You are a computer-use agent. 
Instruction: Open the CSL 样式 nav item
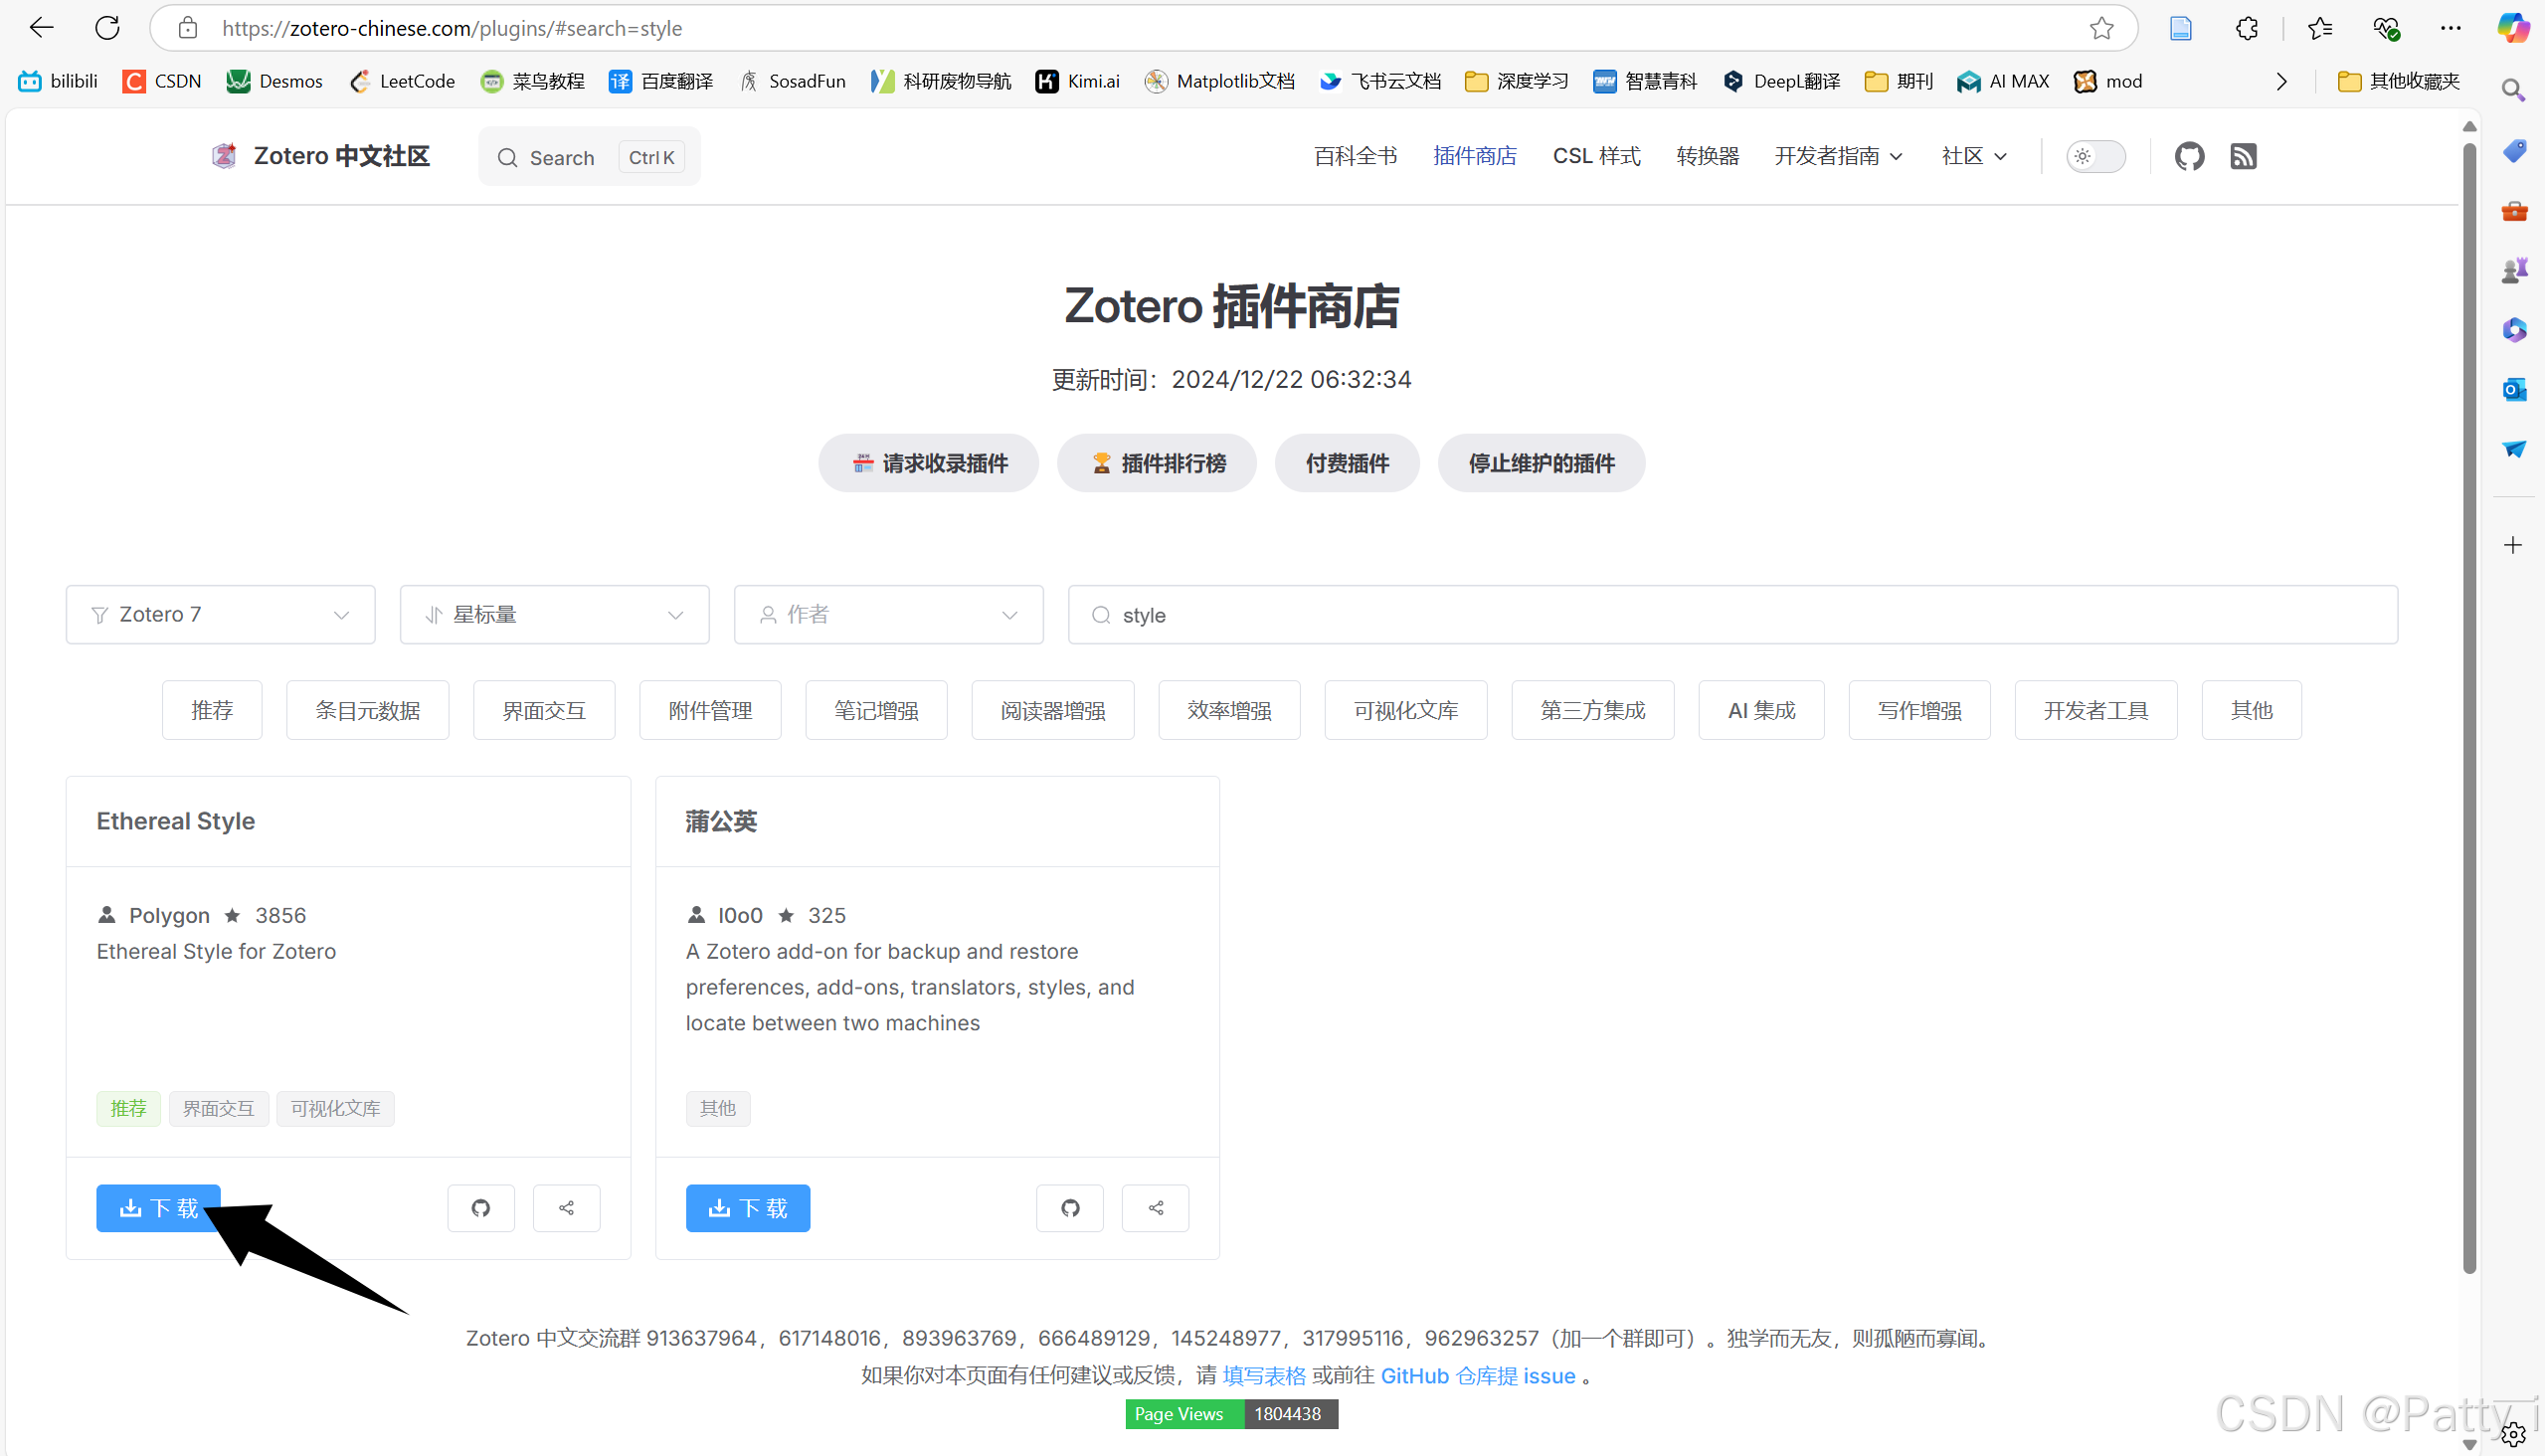(x=1596, y=157)
